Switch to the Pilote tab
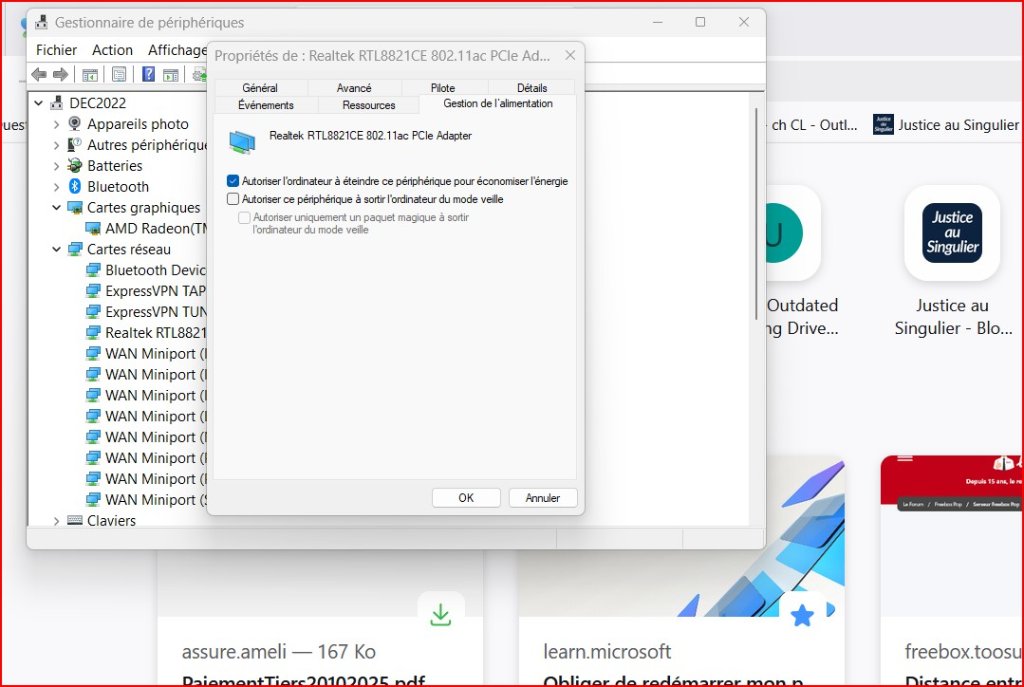The width and height of the screenshot is (1024, 687). coord(442,88)
